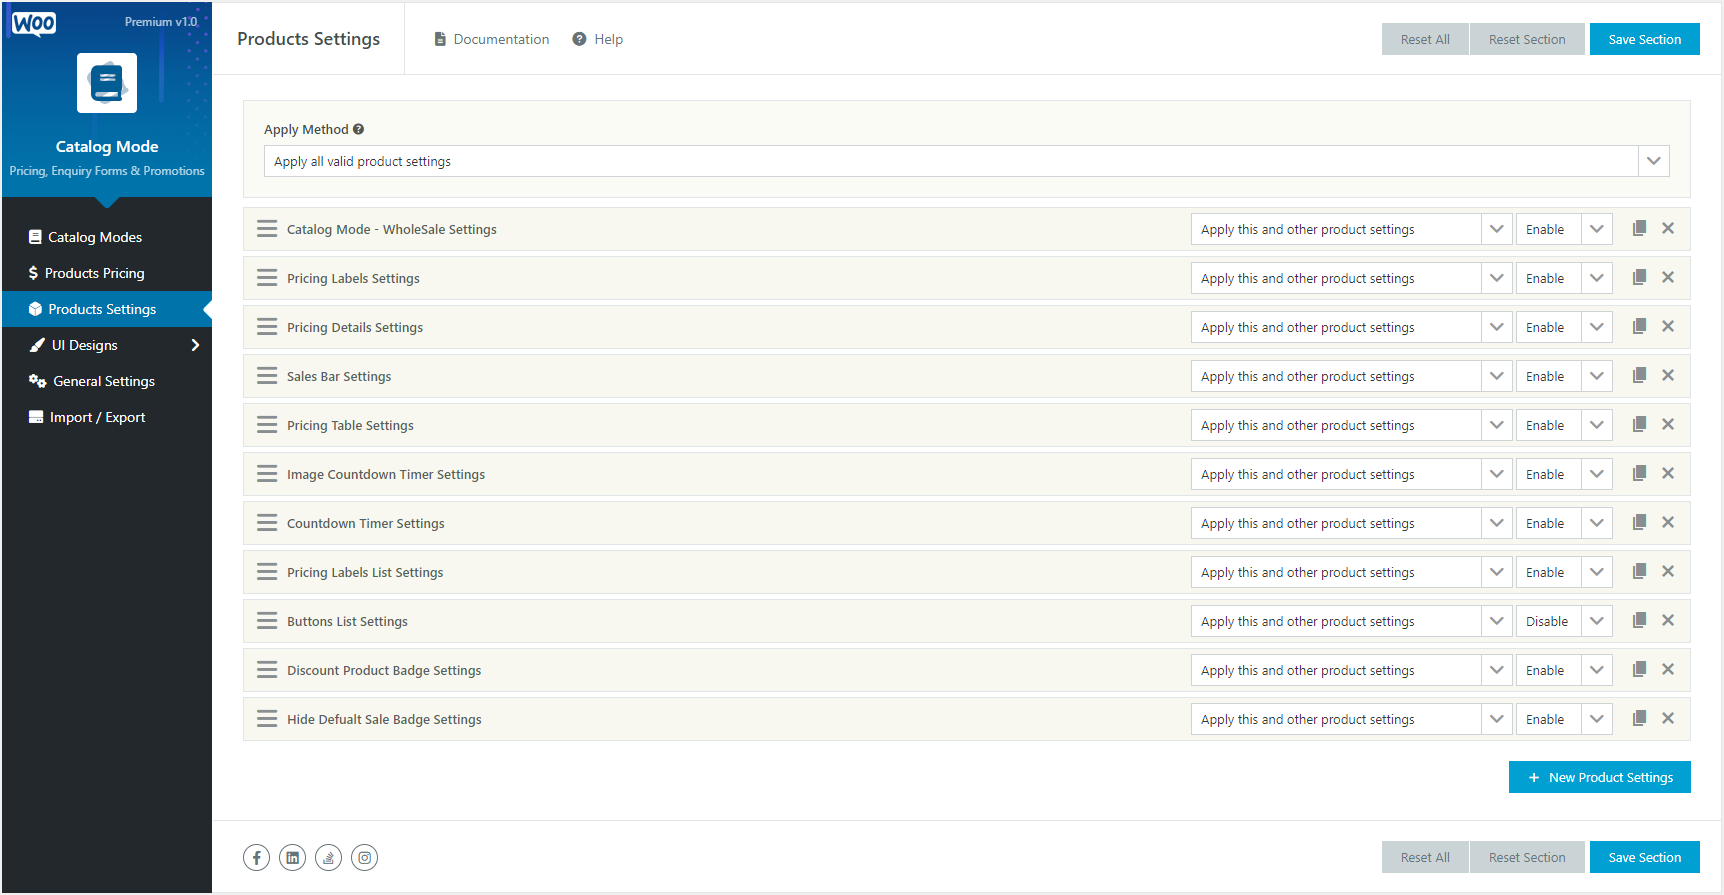Open apply-mode dropdown for Discount Product Badge Settings
This screenshot has width=1724, height=895.
point(1351,670)
